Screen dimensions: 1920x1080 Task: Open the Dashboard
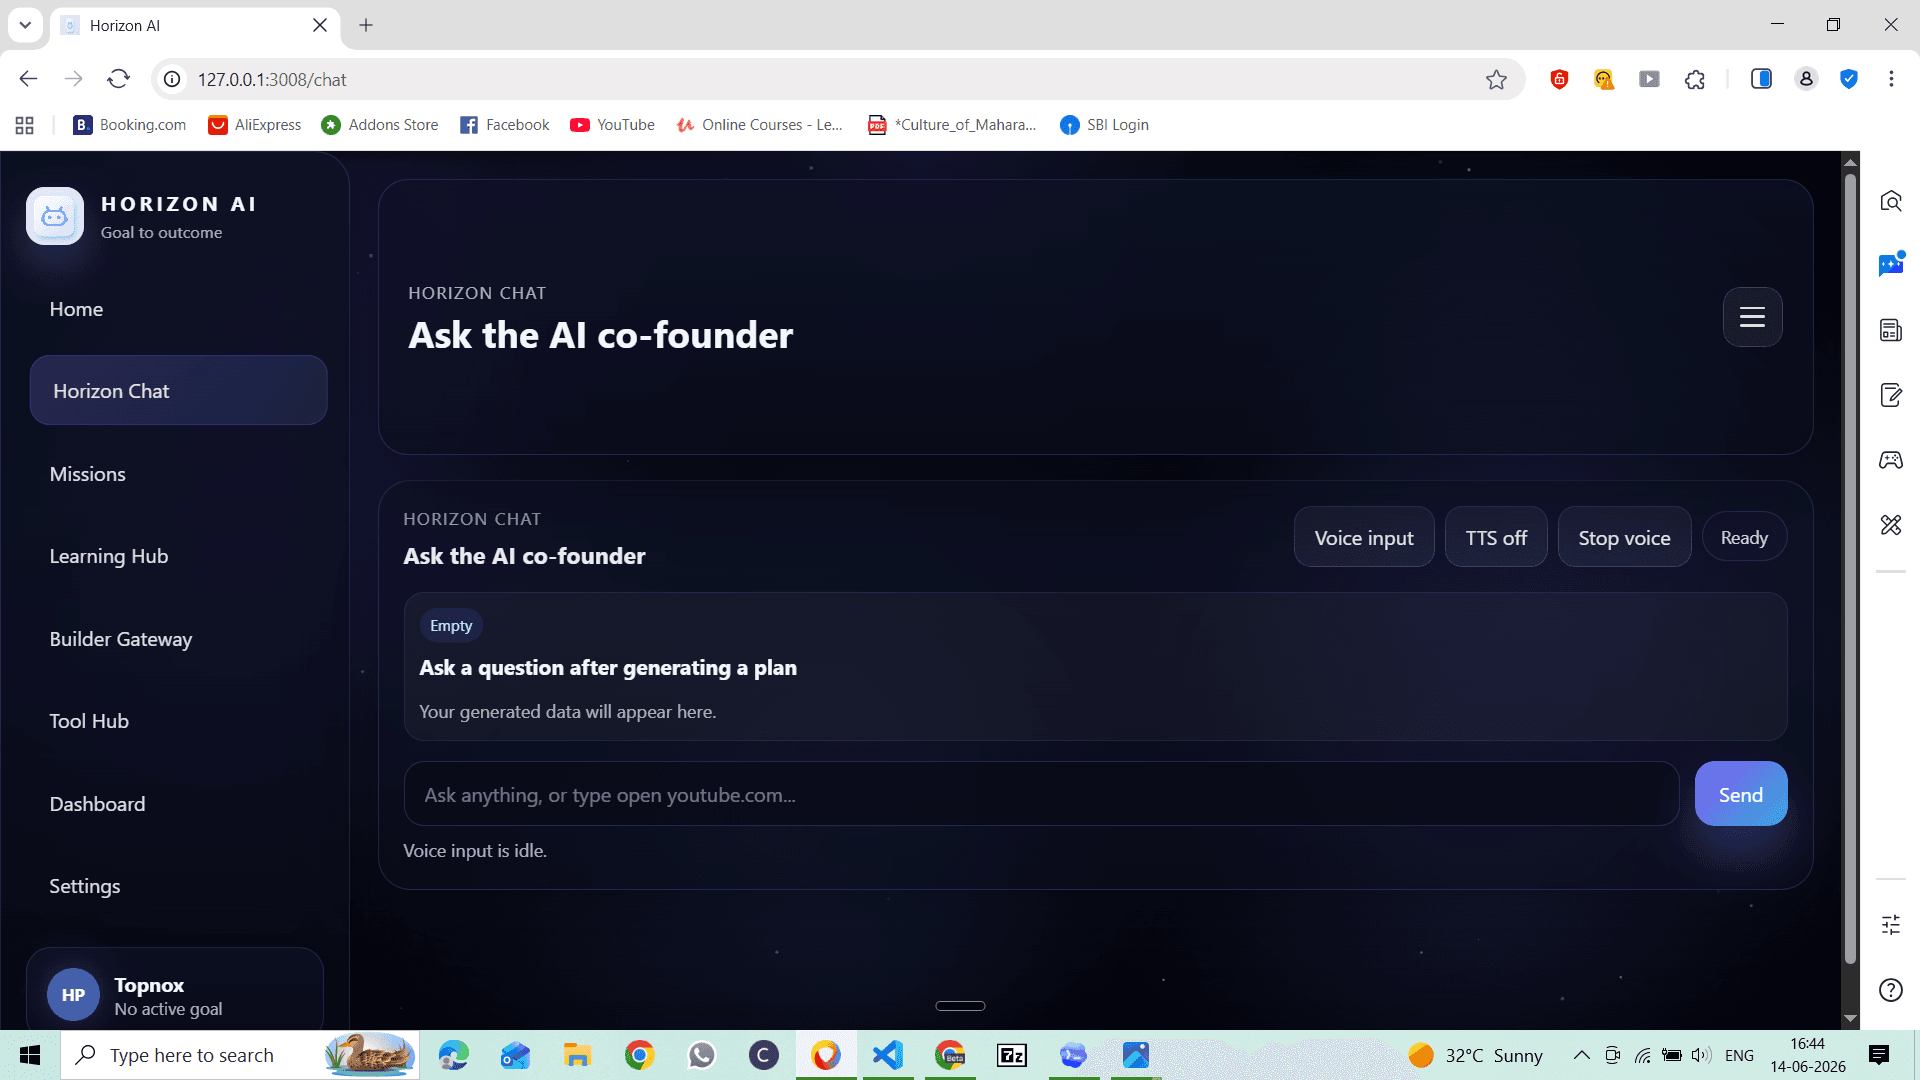97,804
